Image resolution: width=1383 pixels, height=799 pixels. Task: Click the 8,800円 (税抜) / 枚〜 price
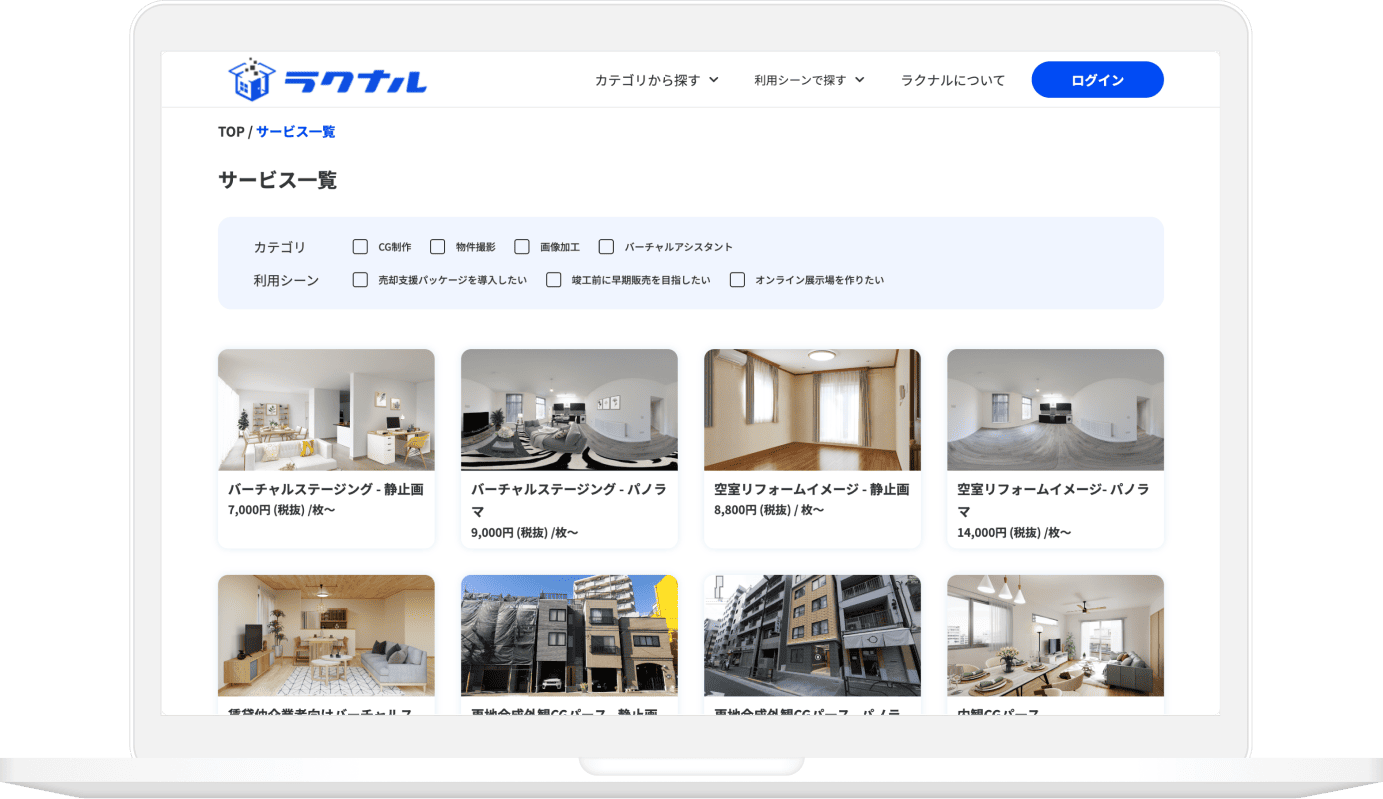(769, 510)
